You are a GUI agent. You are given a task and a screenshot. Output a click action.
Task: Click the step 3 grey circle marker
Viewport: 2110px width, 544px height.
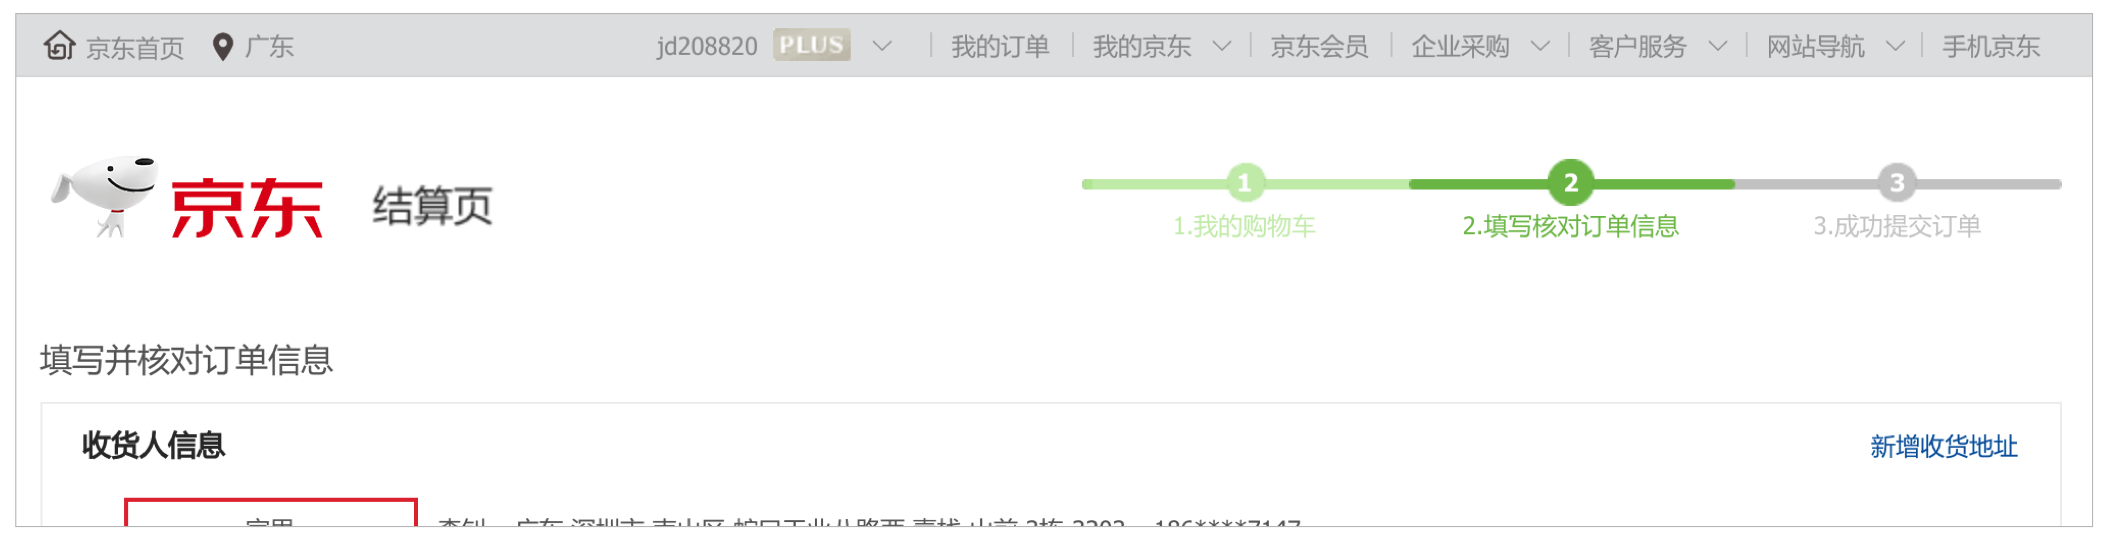[x=1897, y=183]
